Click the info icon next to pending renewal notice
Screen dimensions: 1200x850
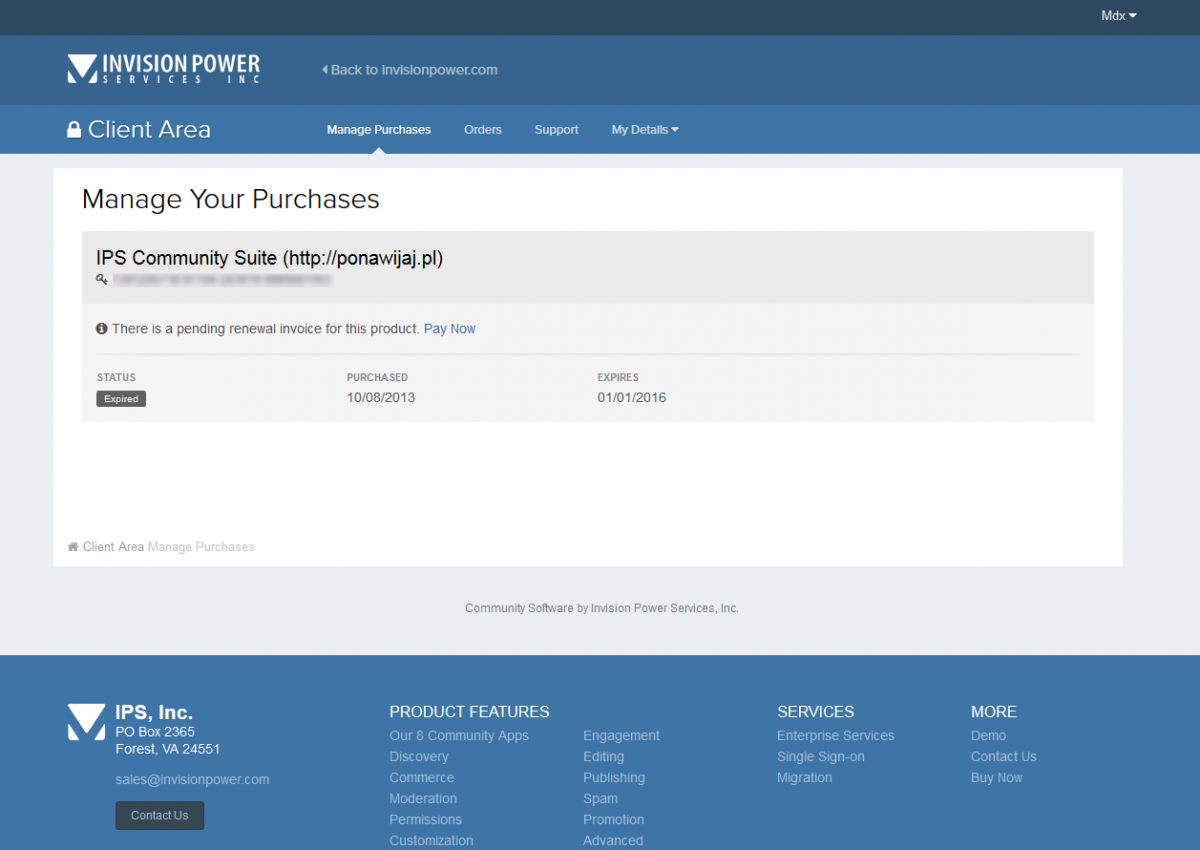pyautogui.click(x=102, y=328)
